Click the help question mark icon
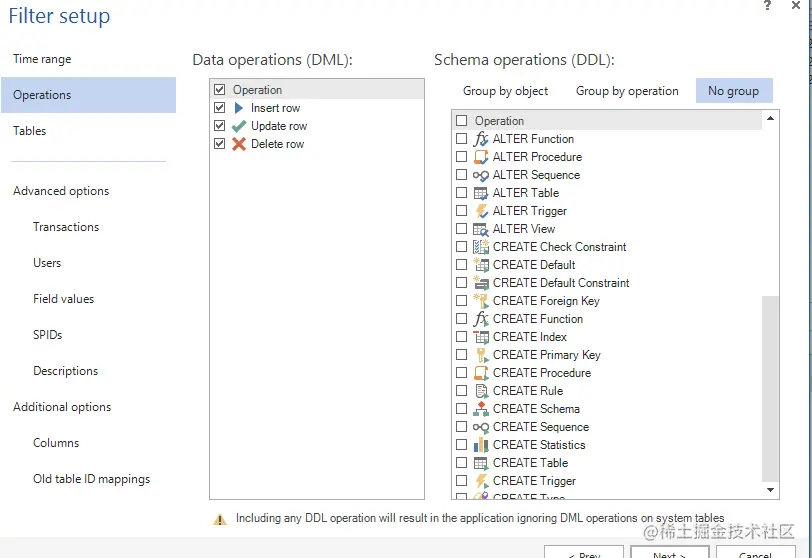This screenshot has width=812, height=558. click(767, 5)
